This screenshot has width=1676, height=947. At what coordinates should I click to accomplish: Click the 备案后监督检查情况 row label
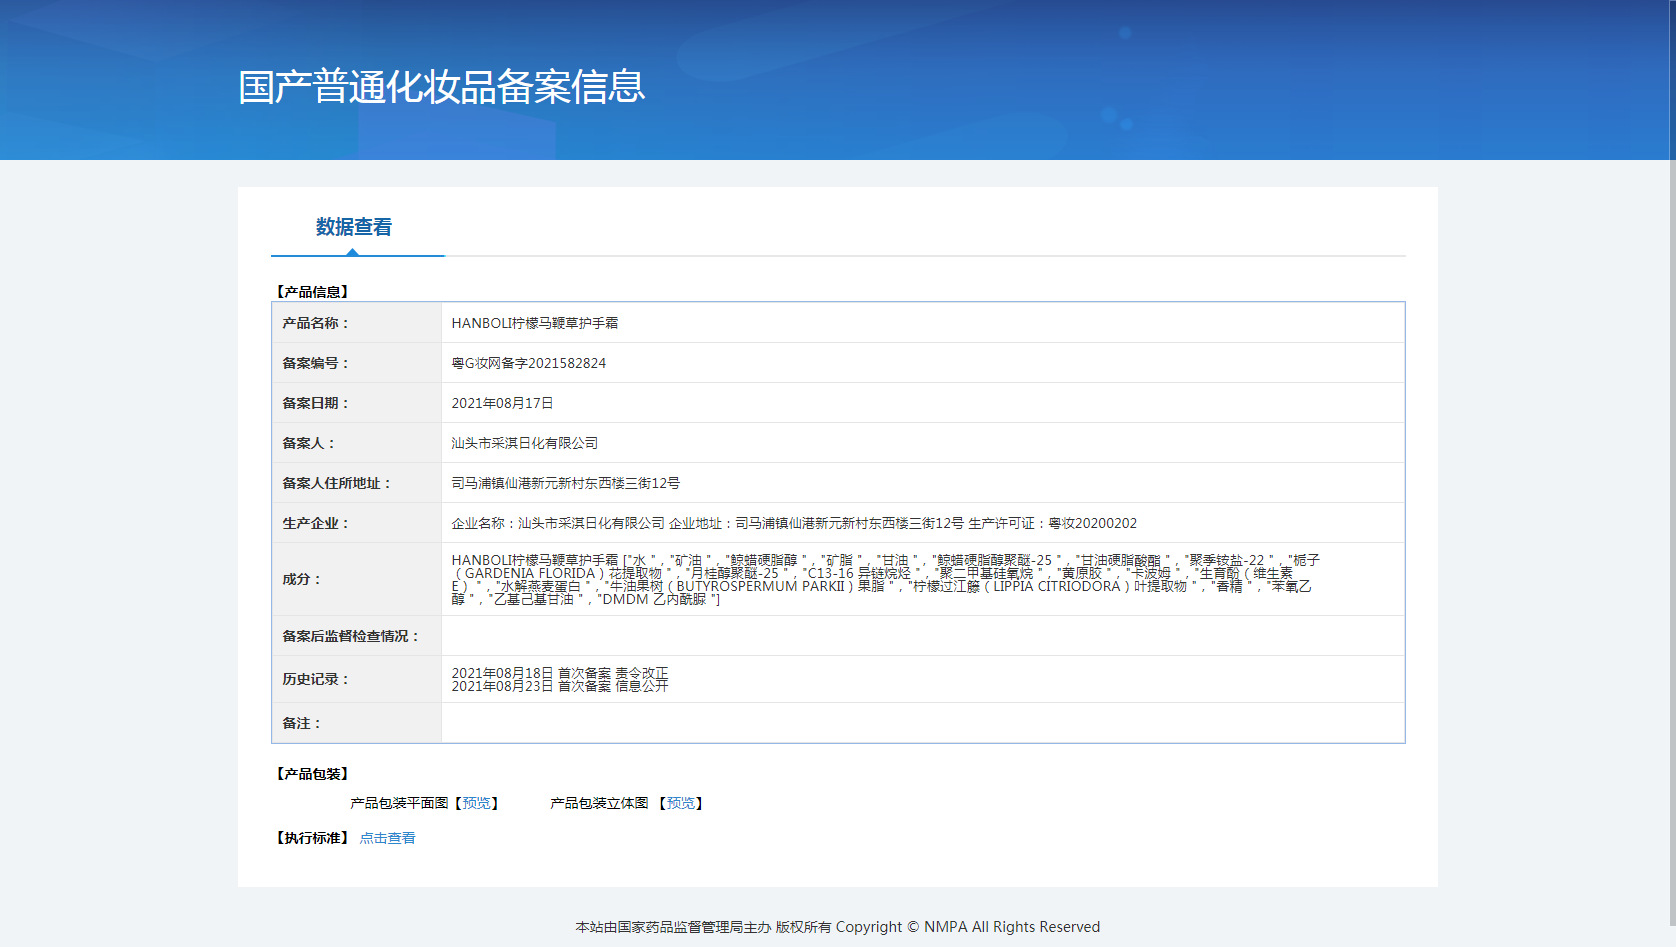pos(350,636)
